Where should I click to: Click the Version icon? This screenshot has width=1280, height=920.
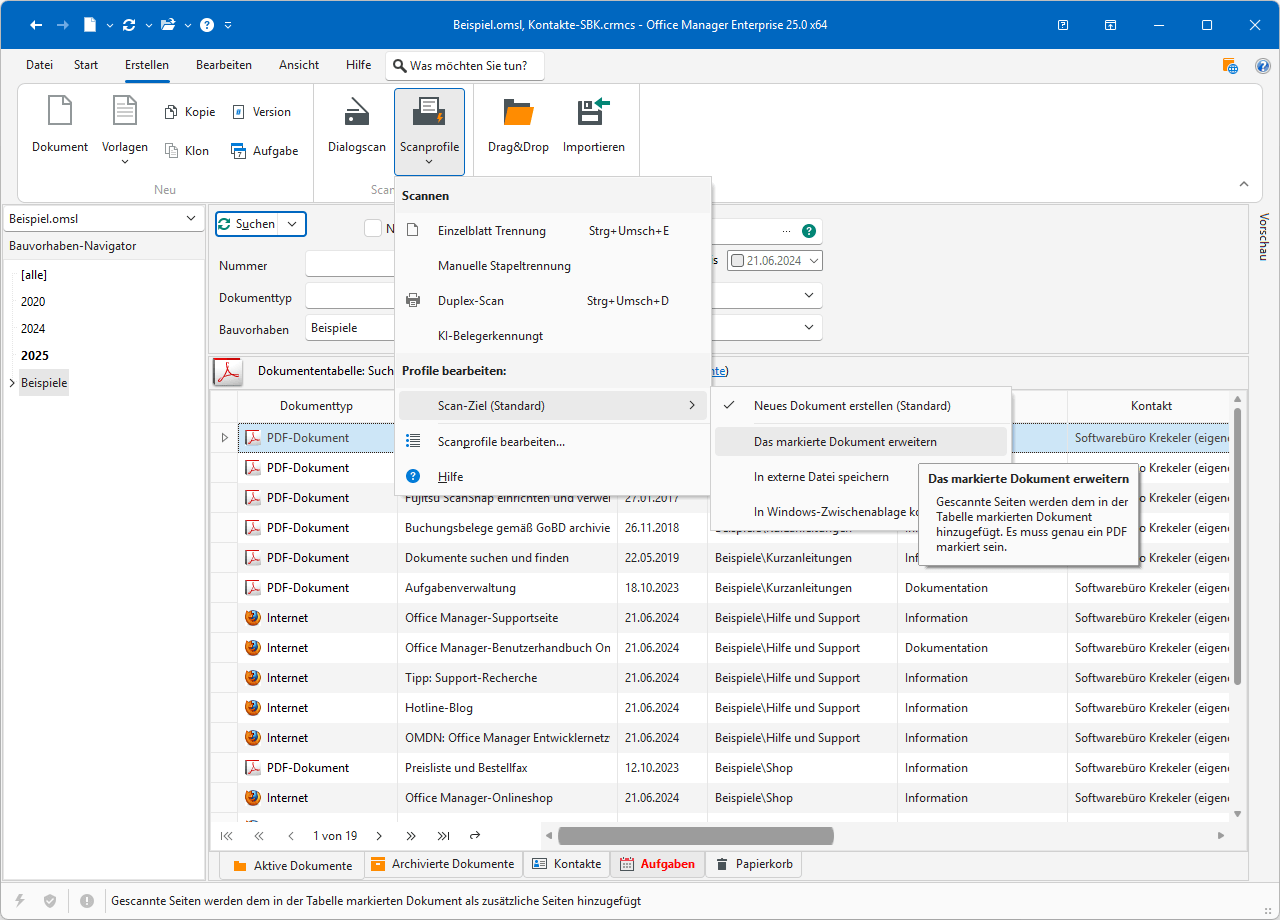click(x=238, y=112)
